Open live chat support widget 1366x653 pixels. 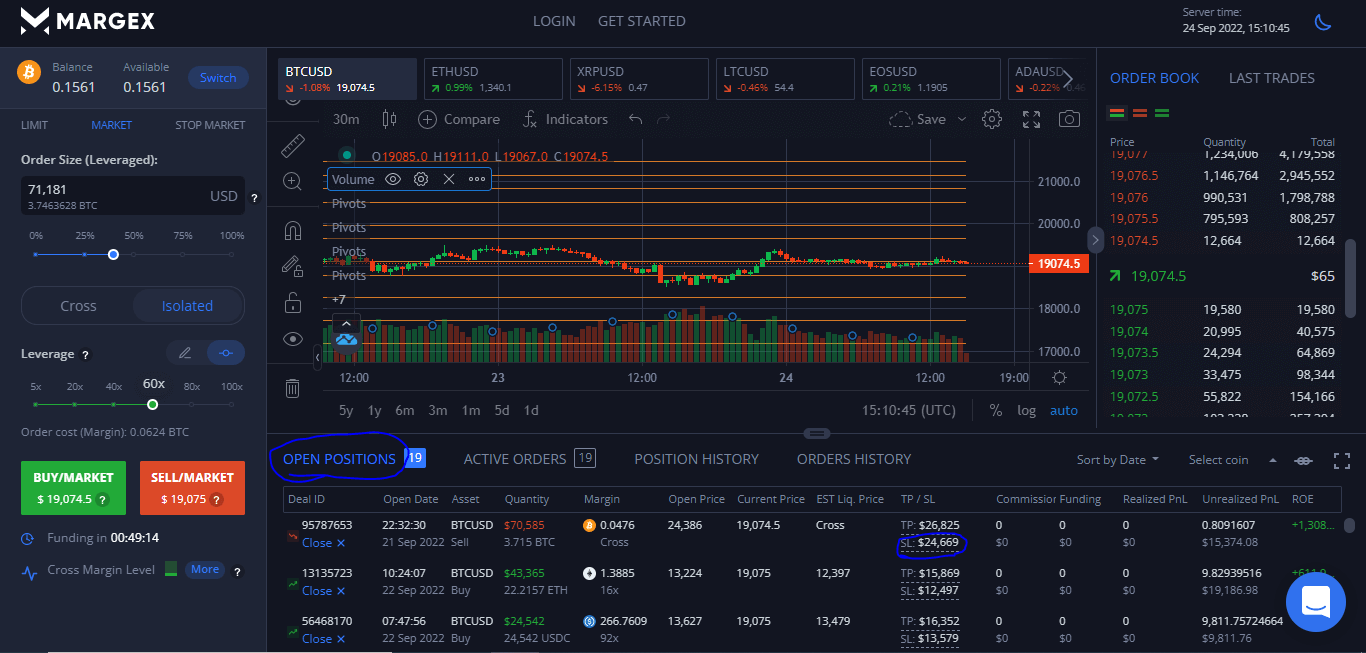[1315, 602]
